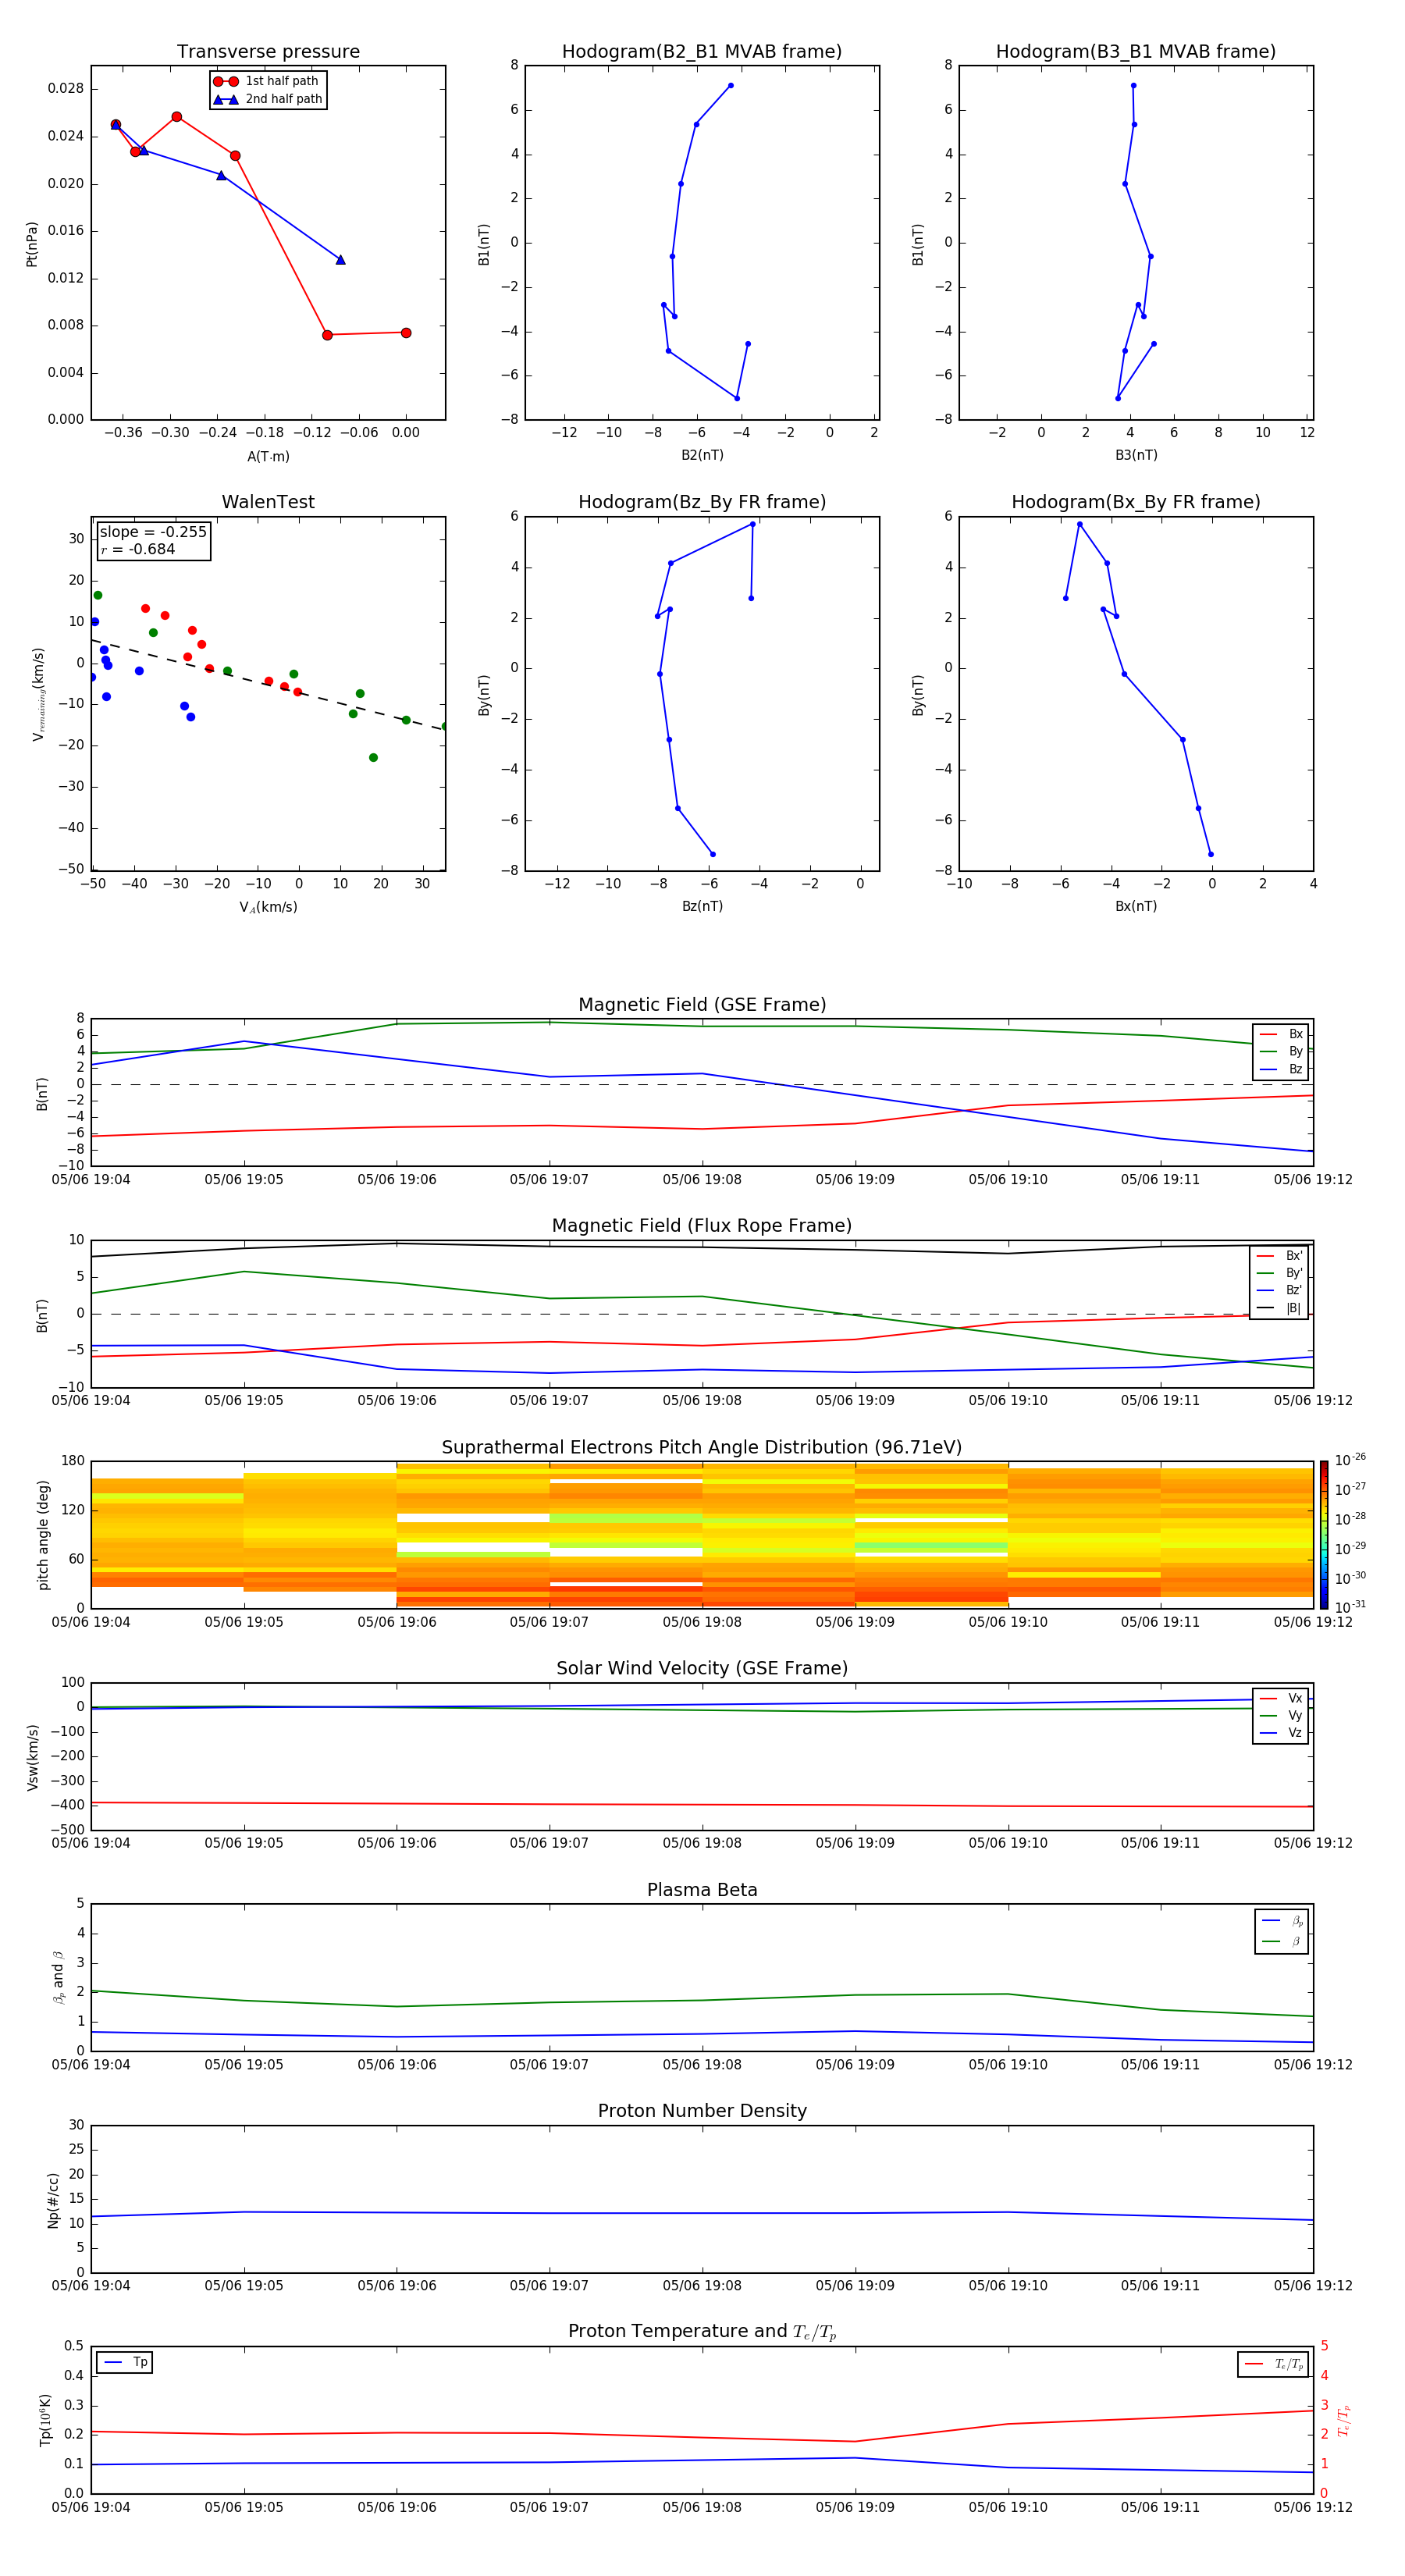Click 'Magnetic Field (Flux Rope Frame)' title
The image size is (1405, 2576).
[702, 1226]
